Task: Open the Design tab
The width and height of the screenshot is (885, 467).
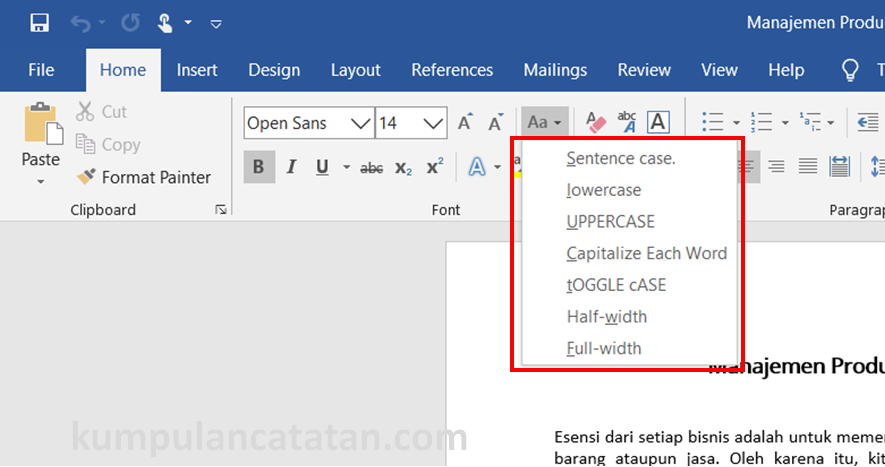Action: click(274, 70)
